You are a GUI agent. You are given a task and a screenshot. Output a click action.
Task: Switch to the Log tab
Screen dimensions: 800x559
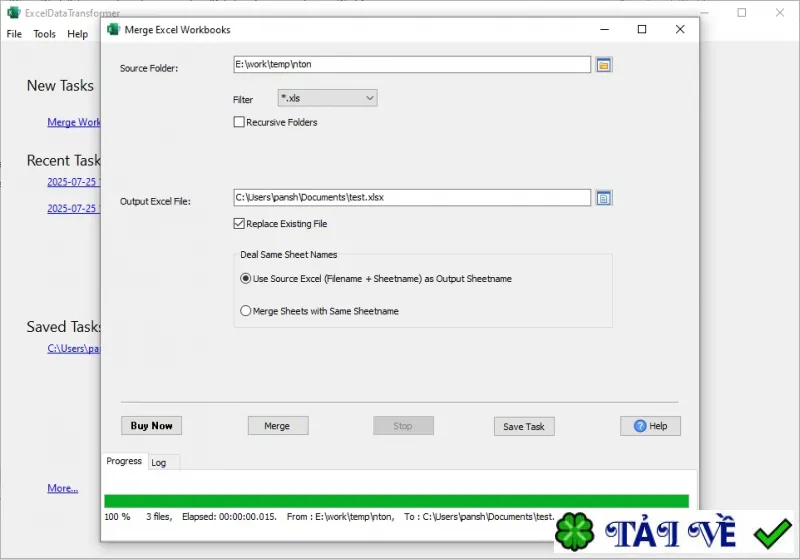(x=159, y=463)
